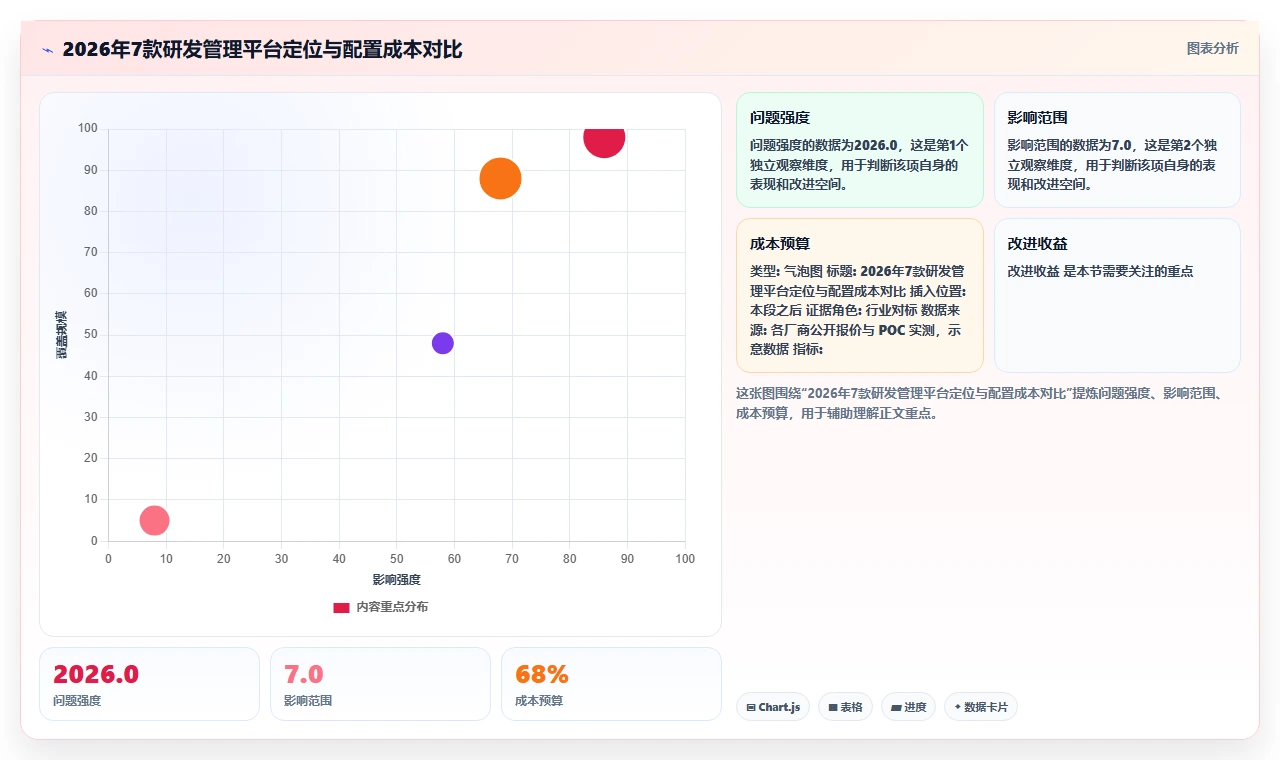The width and height of the screenshot is (1280, 760).
Task: Click the 数据卡片 sparkle icon
Action: (x=957, y=707)
